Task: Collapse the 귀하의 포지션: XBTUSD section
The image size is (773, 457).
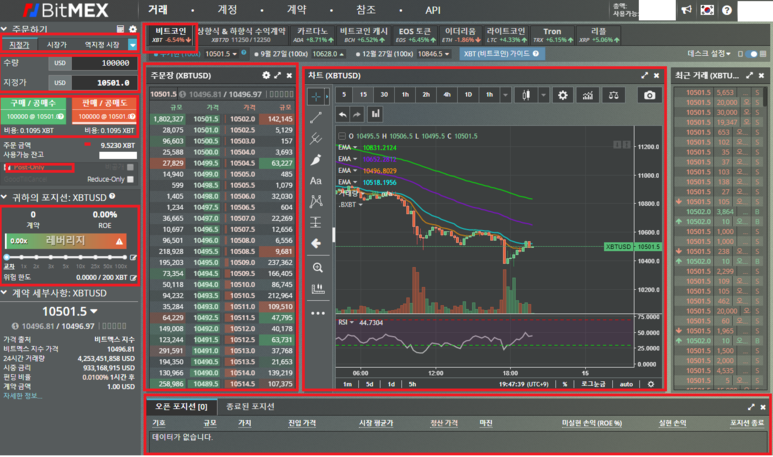Action: click(4, 197)
